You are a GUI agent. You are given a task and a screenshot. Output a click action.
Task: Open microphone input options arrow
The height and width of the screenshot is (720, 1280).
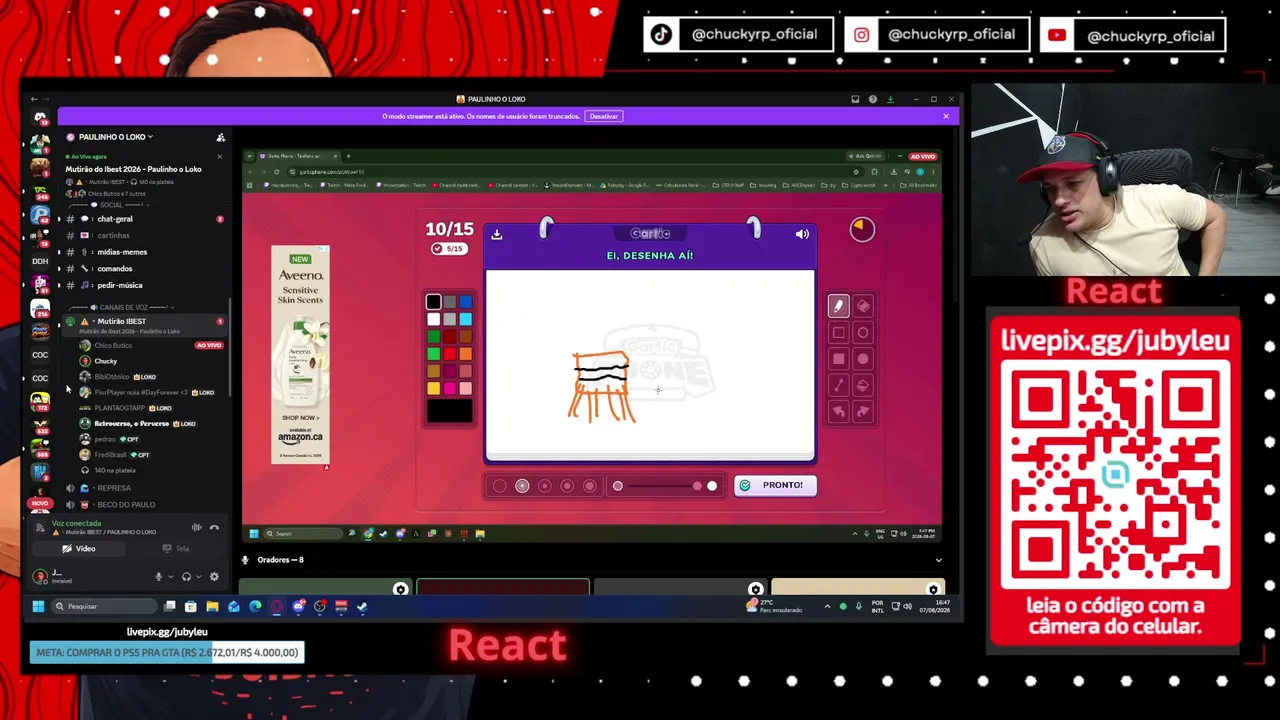click(x=169, y=577)
